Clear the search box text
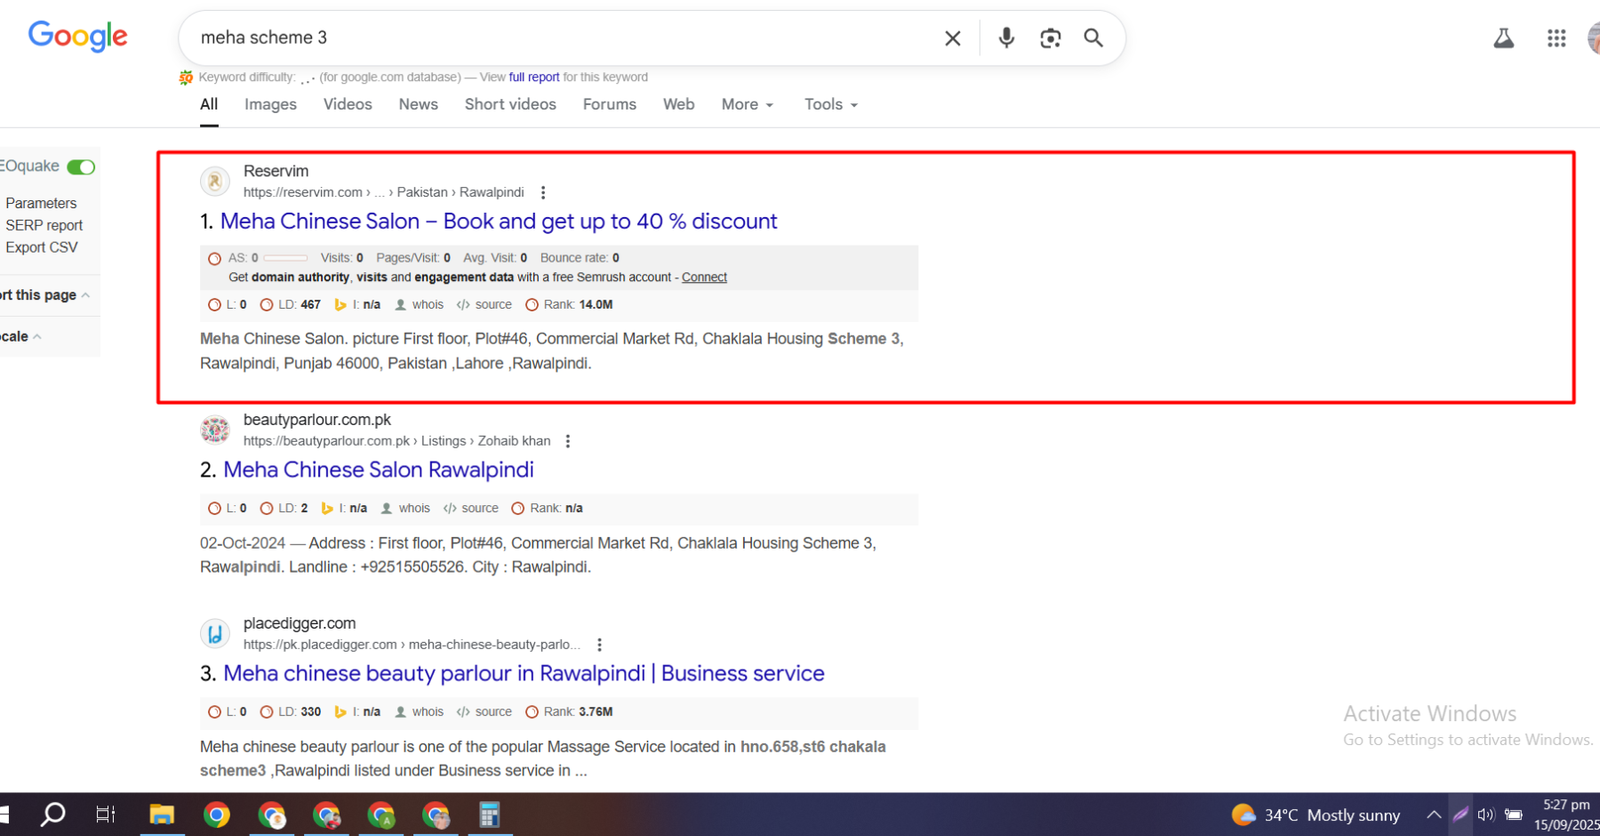 click(952, 38)
